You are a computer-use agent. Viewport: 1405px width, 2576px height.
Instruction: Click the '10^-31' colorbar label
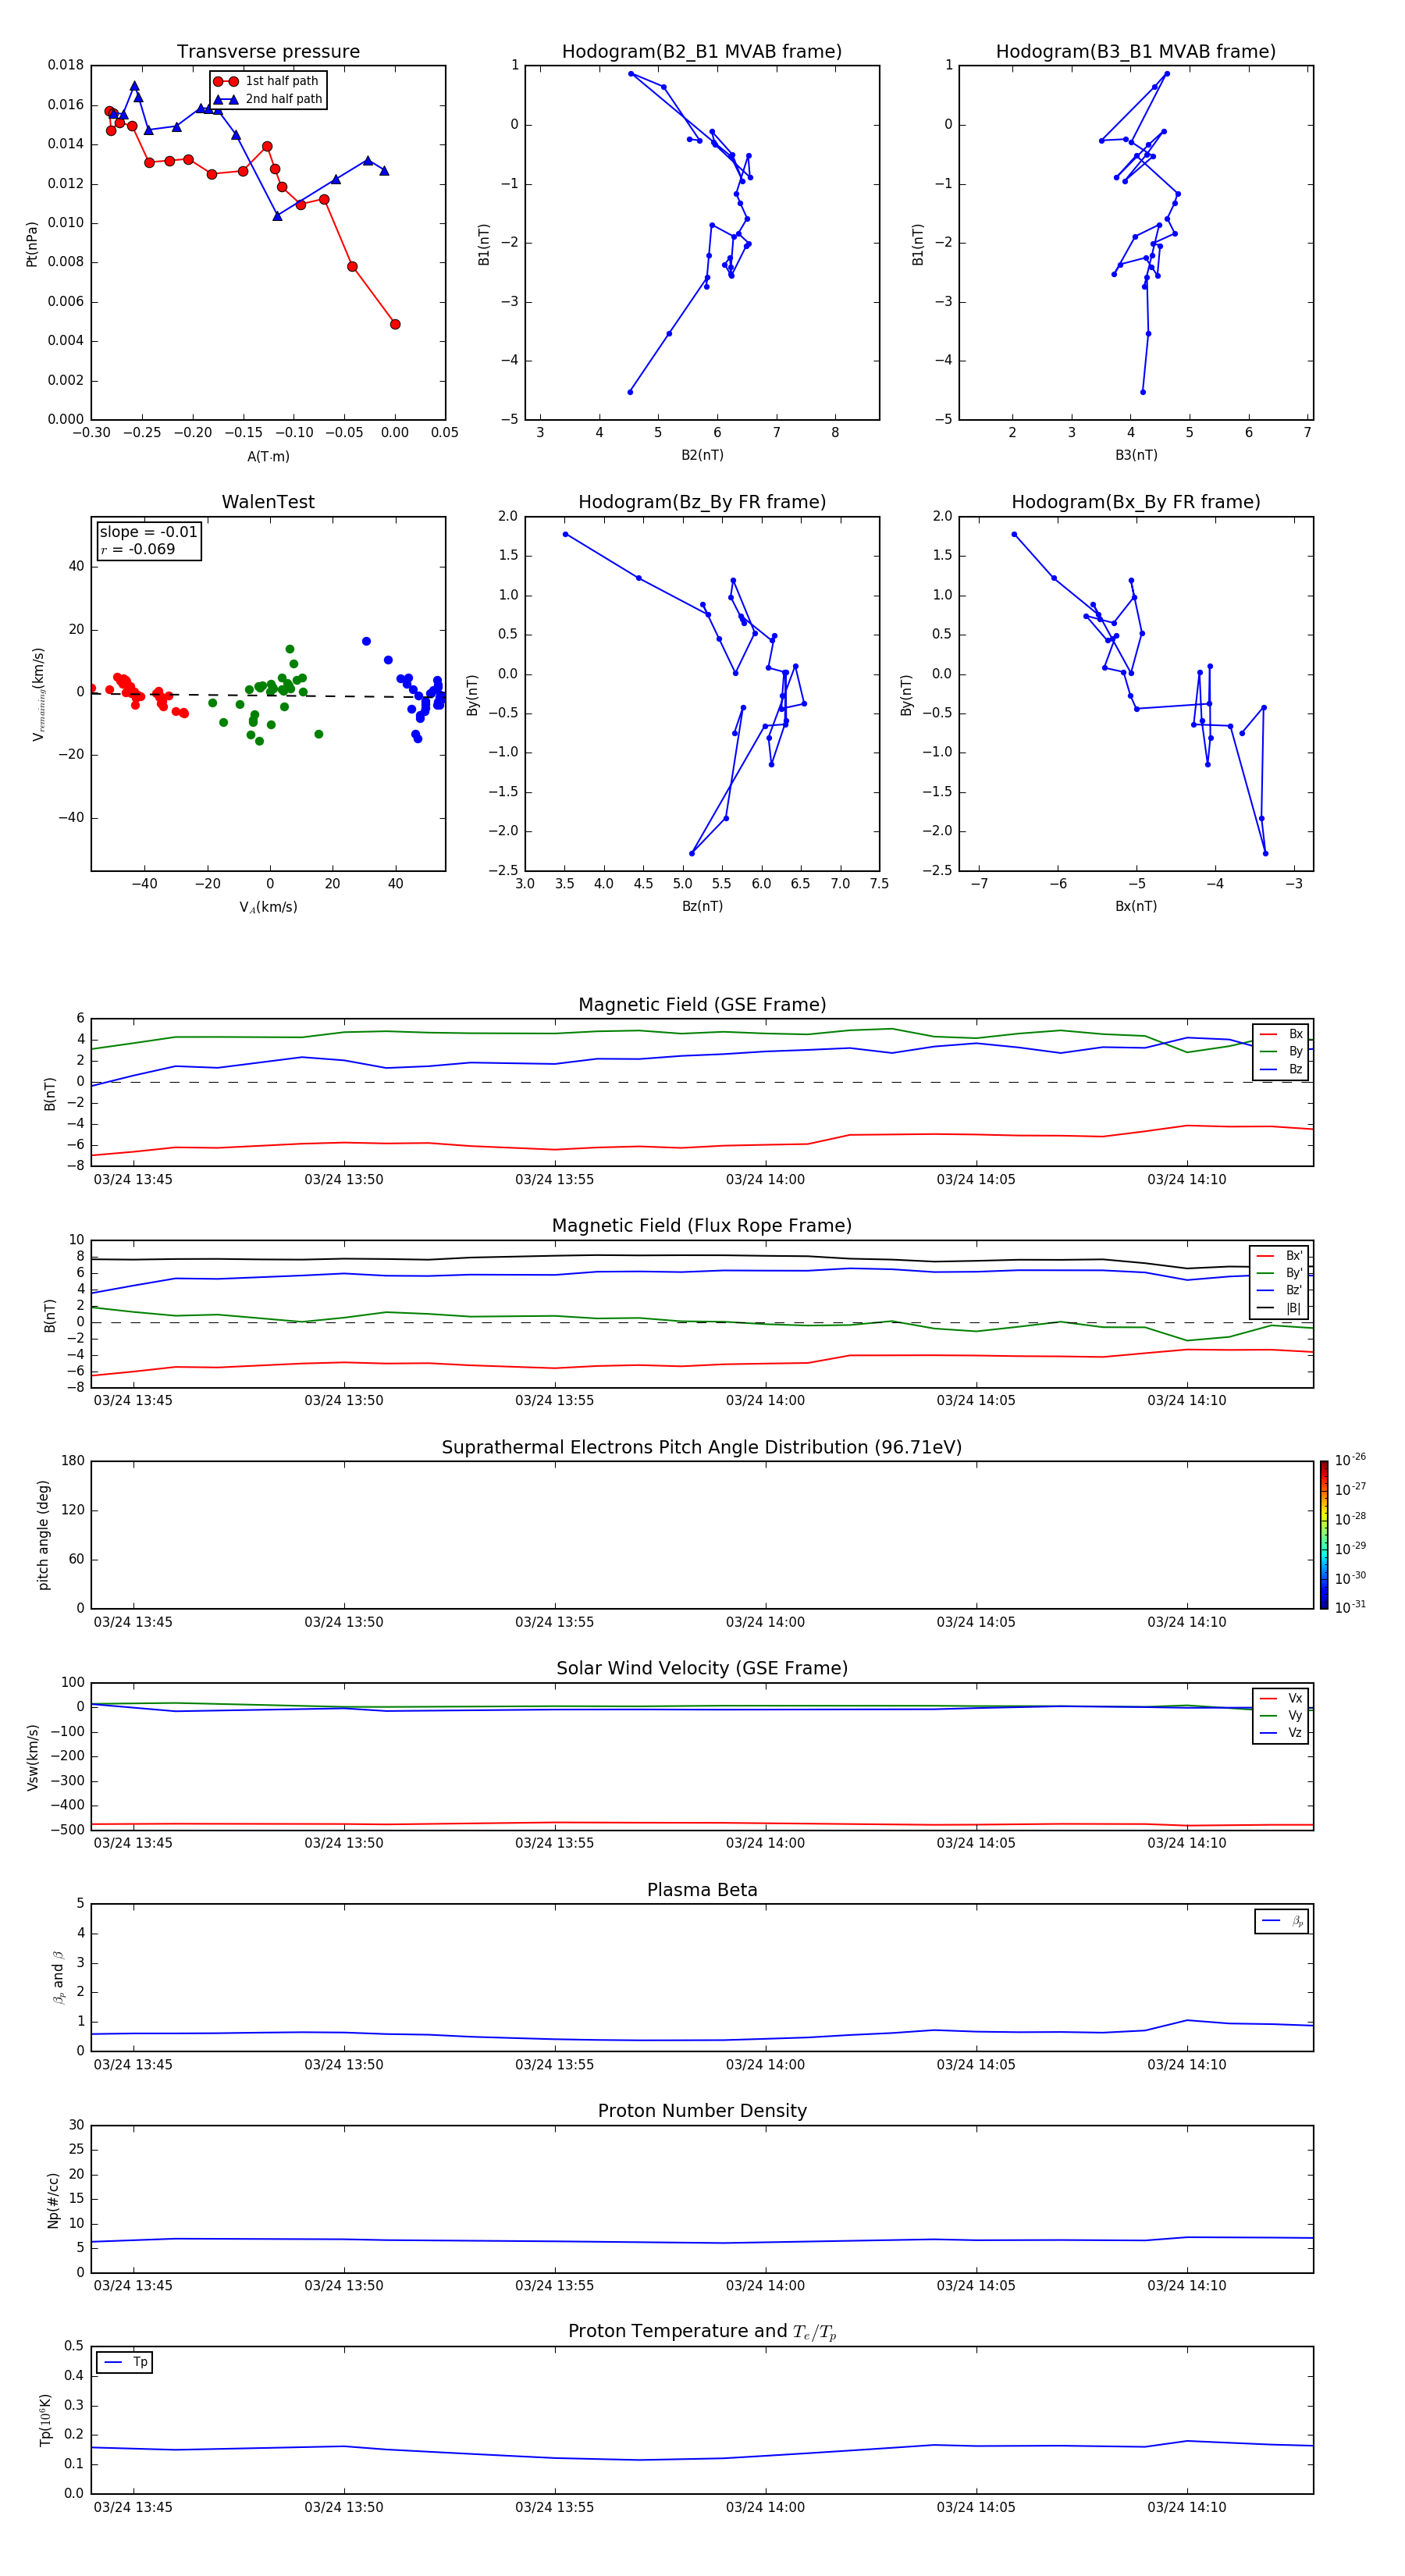tap(1350, 1607)
